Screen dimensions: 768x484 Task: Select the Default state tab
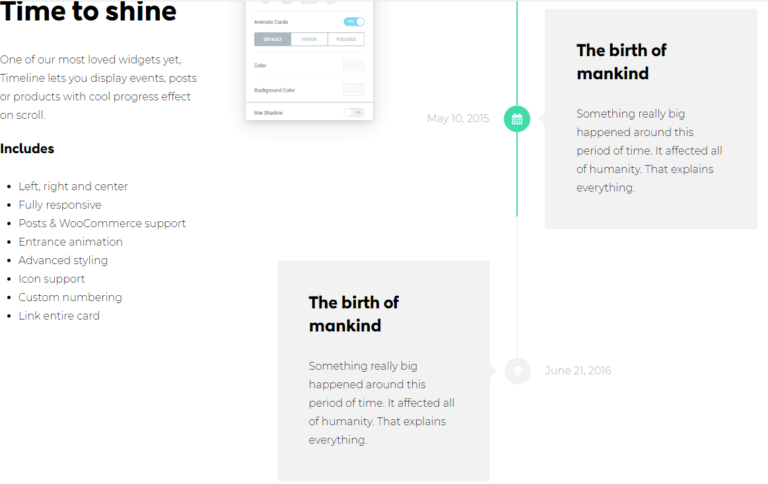[x=272, y=39]
